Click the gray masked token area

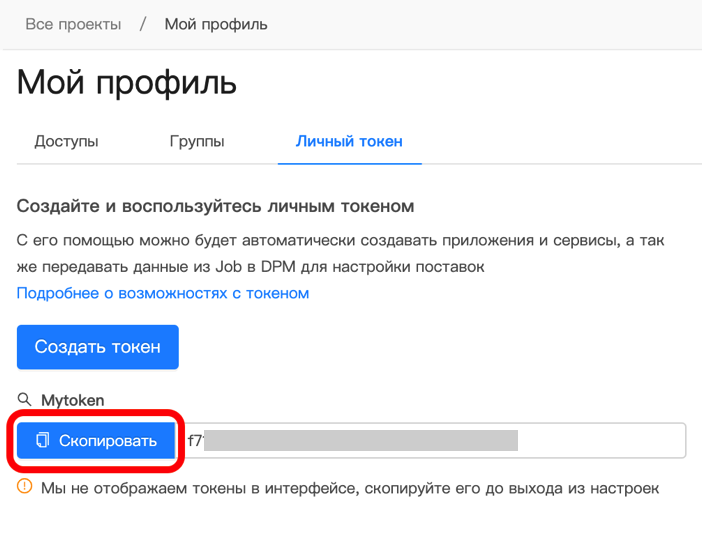(x=360, y=441)
